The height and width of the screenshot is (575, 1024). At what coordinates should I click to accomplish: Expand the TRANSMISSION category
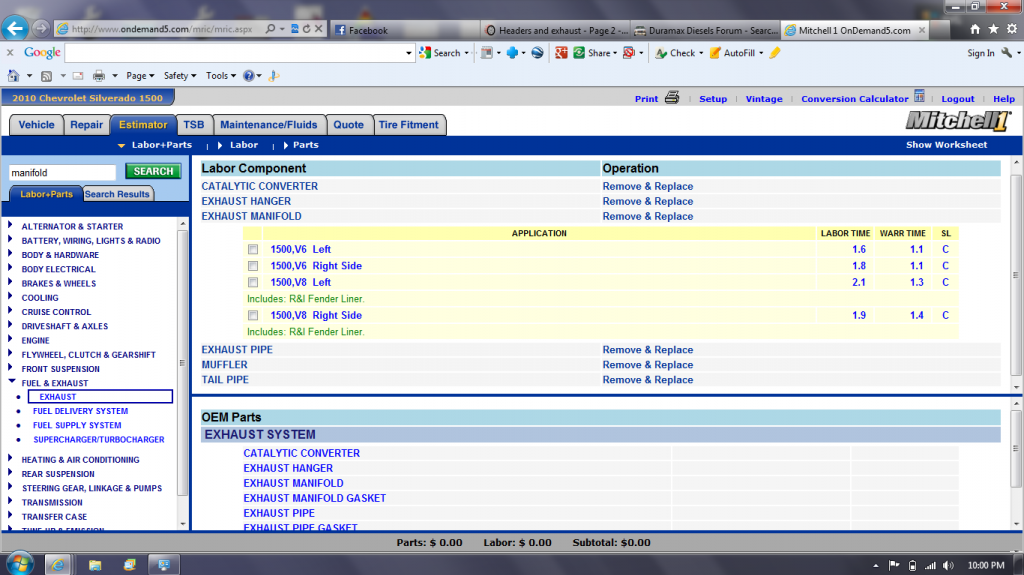point(10,501)
